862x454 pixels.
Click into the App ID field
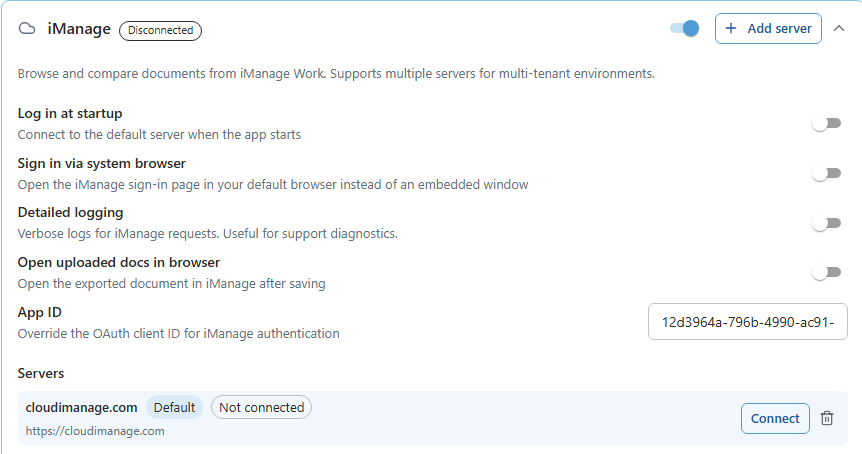tap(748, 322)
